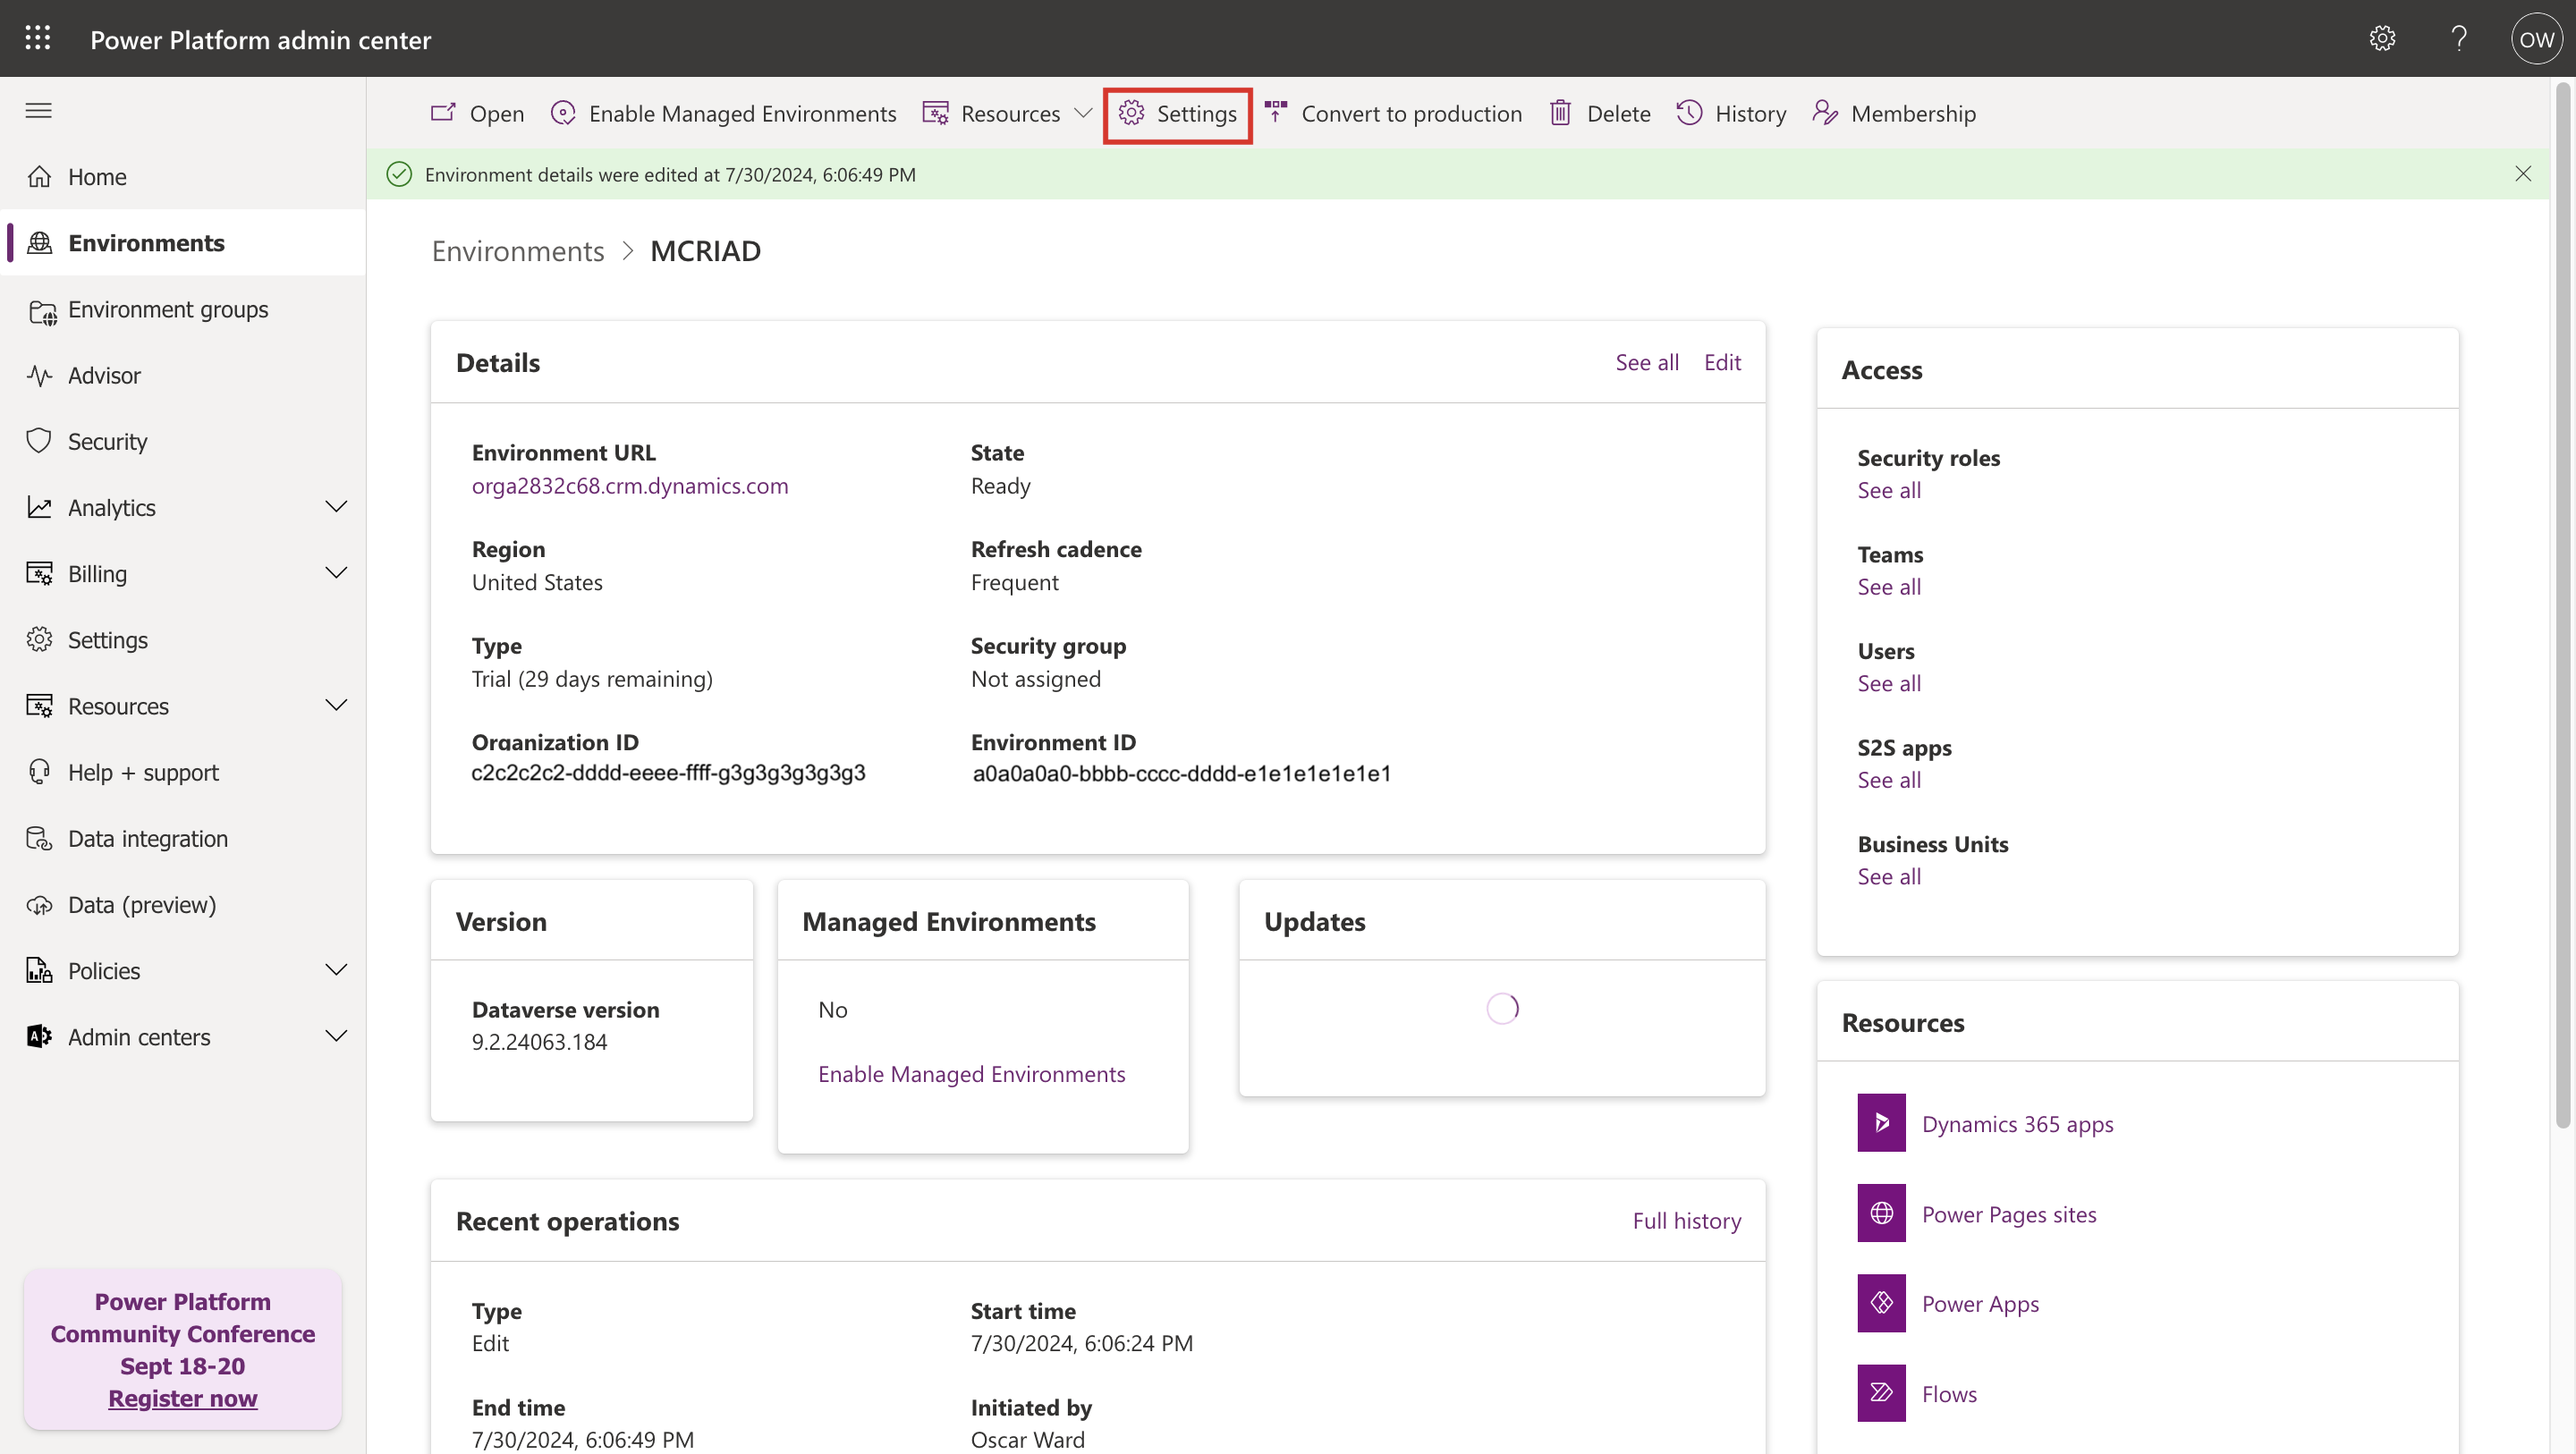
Task: Open the OW account avatar
Action: 2535,38
